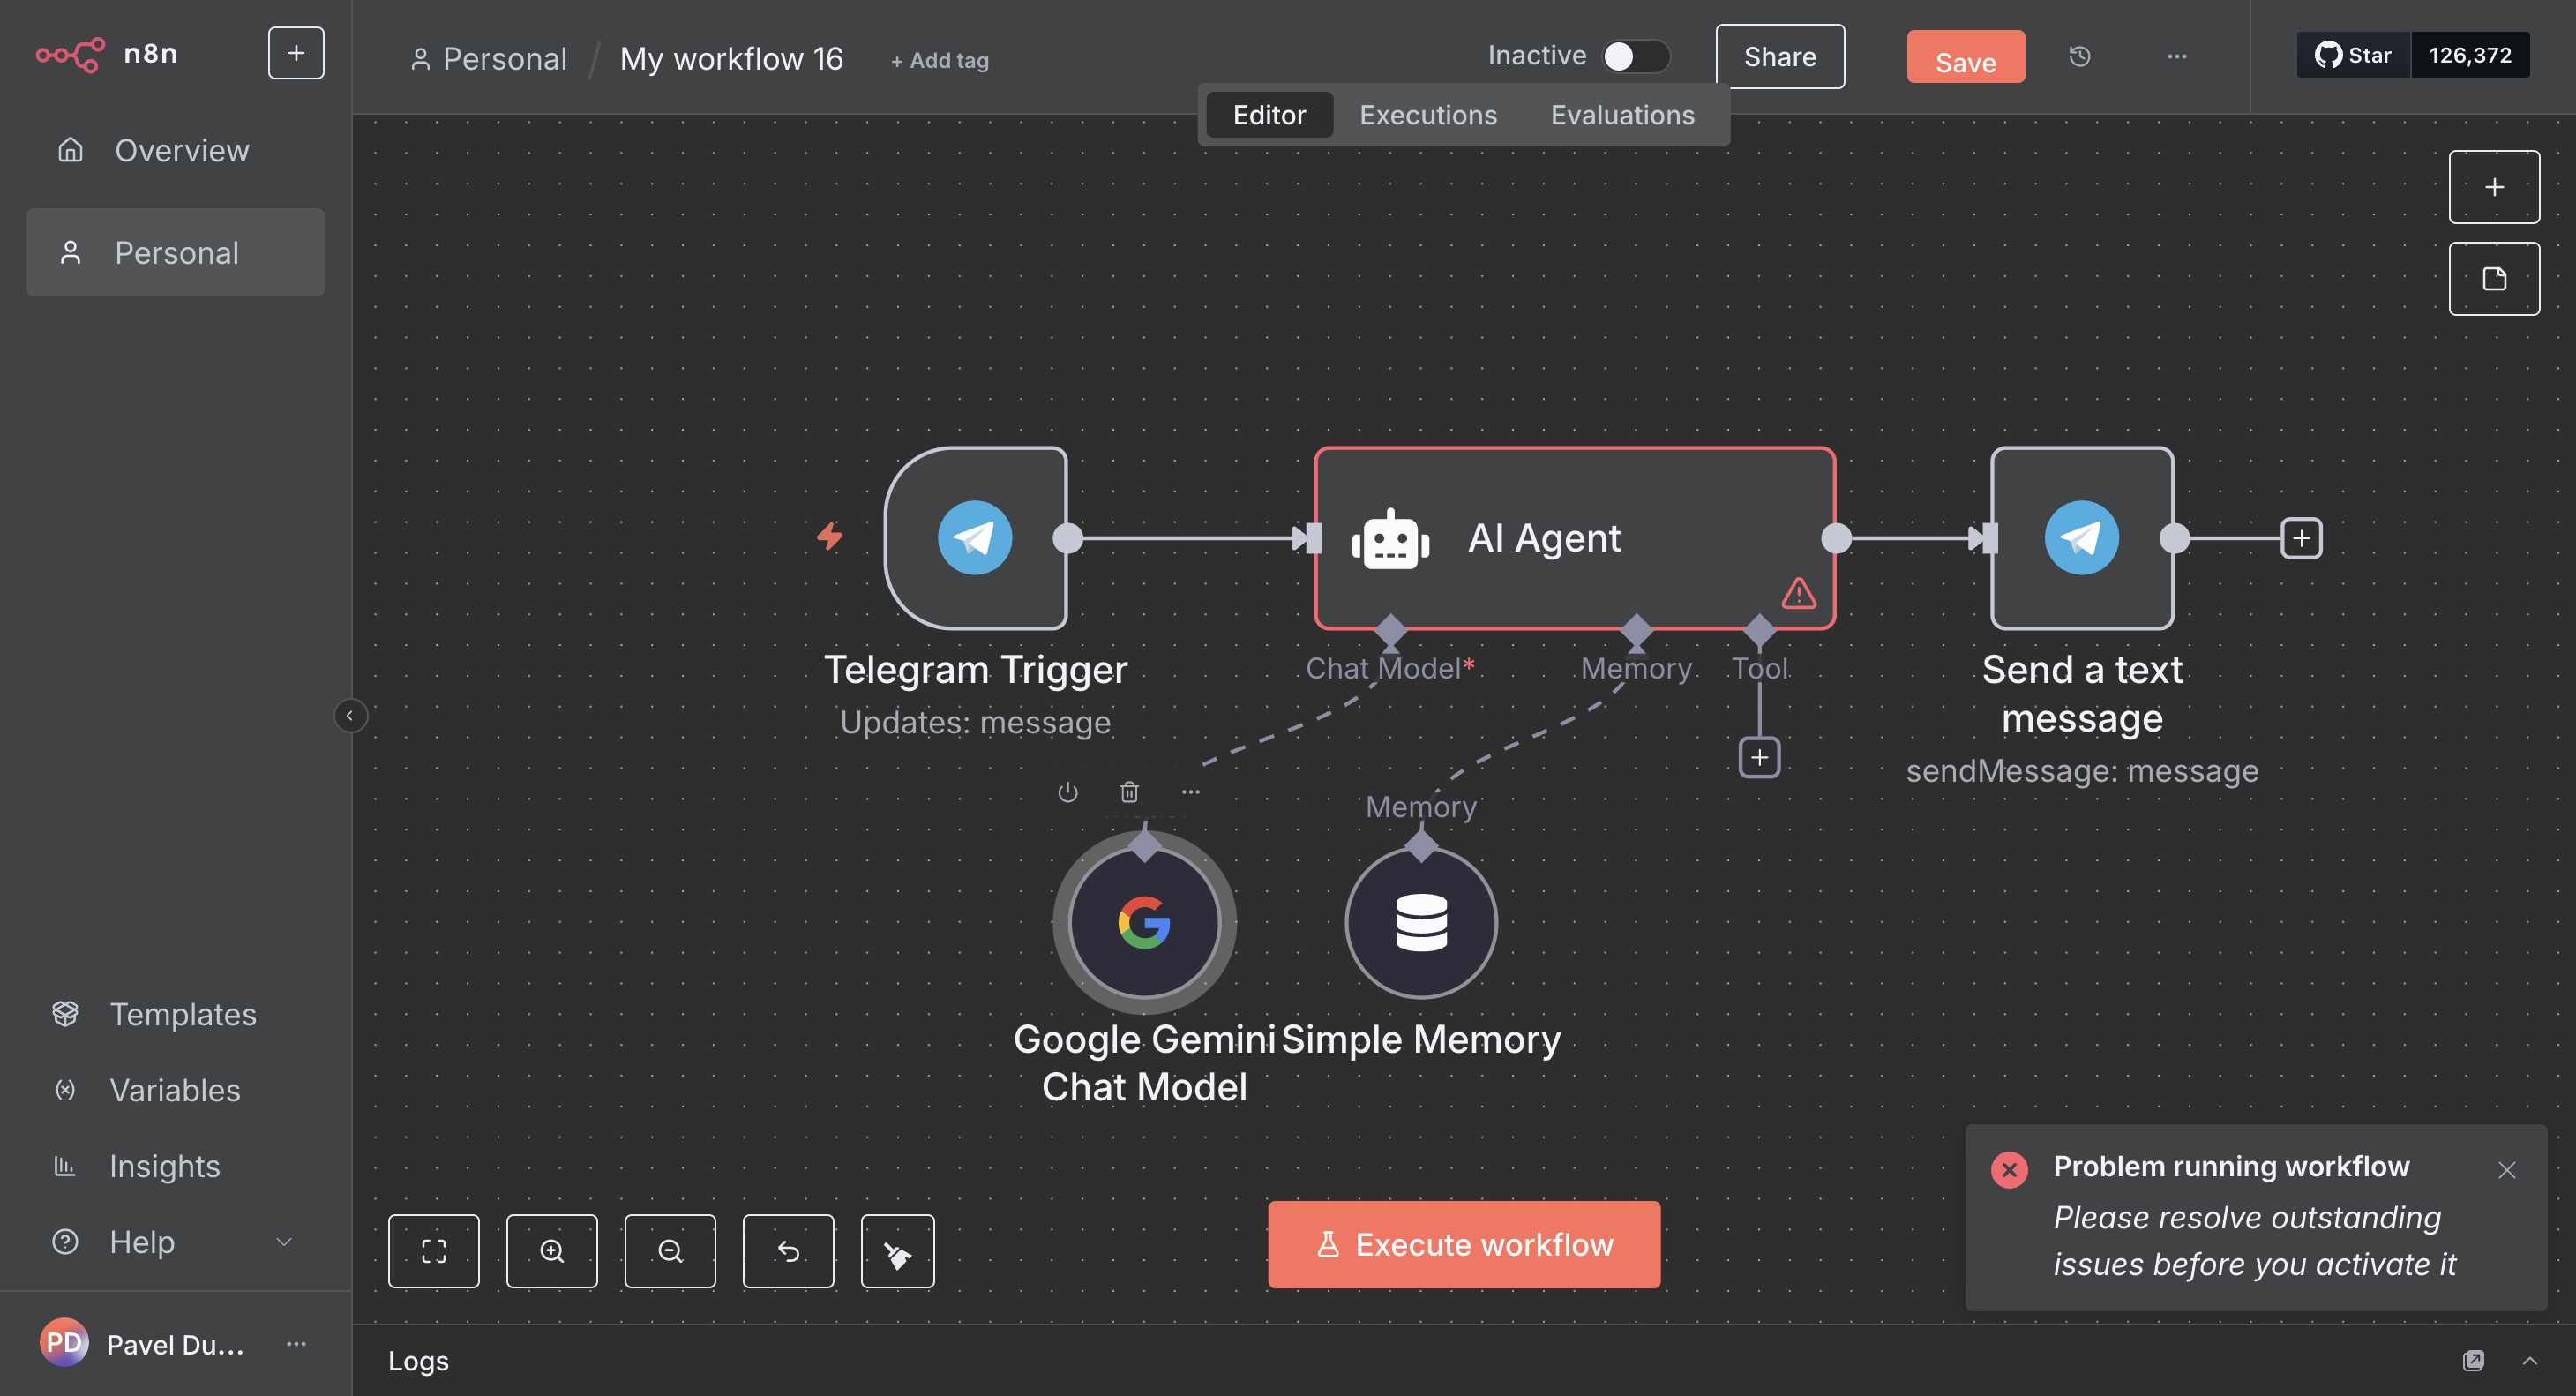This screenshot has width=2576, height=1396.
Task: Add sticky note from canvas corner
Action: click(x=2493, y=279)
